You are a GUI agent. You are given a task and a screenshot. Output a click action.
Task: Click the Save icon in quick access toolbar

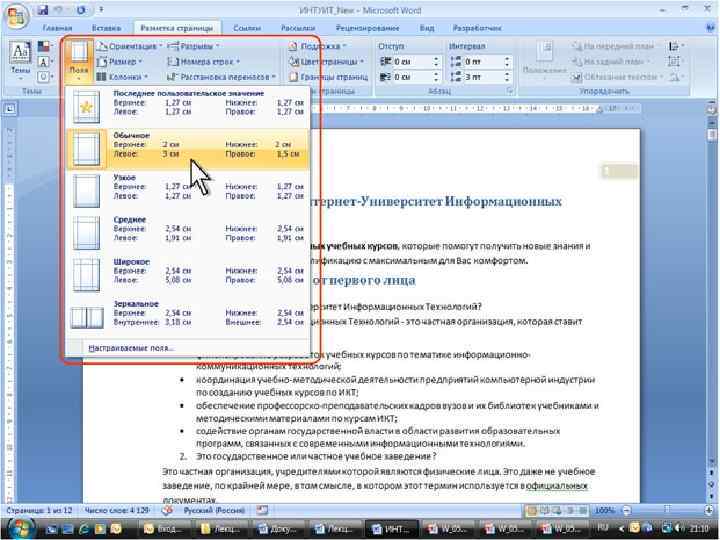[43, 10]
